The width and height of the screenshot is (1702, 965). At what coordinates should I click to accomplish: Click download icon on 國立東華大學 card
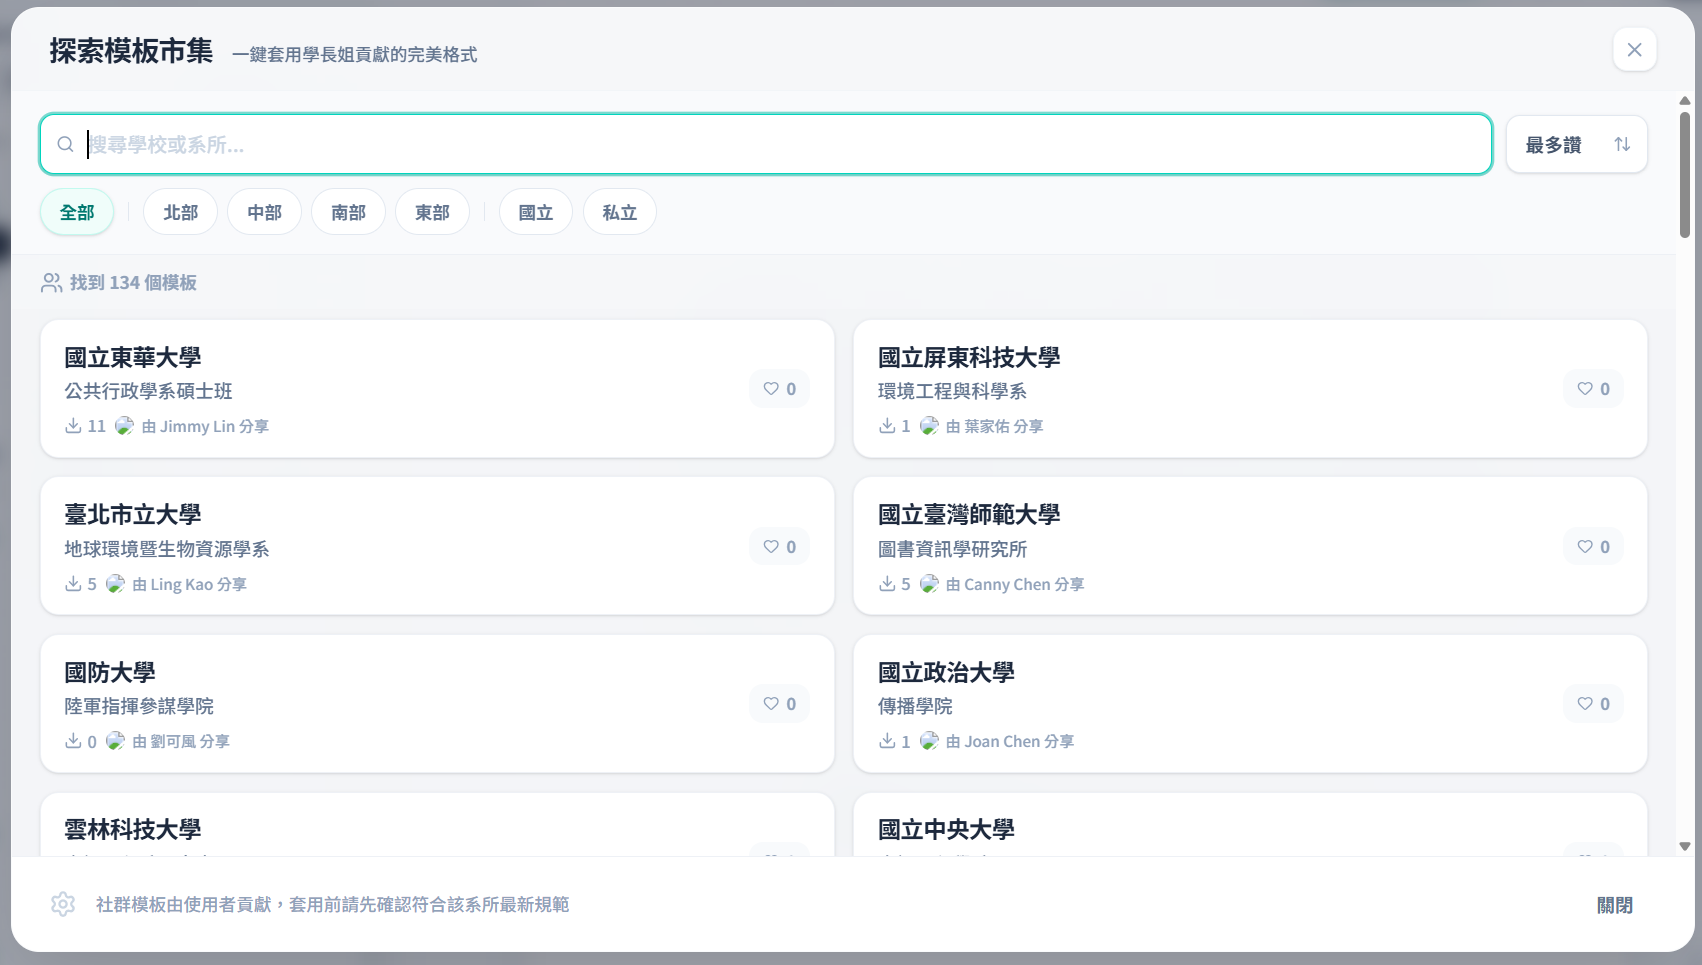73,426
